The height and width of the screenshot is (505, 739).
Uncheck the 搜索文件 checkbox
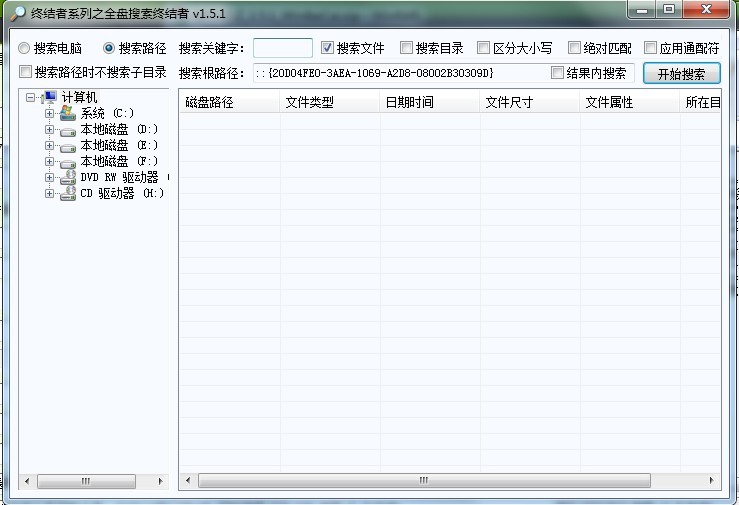click(327, 48)
